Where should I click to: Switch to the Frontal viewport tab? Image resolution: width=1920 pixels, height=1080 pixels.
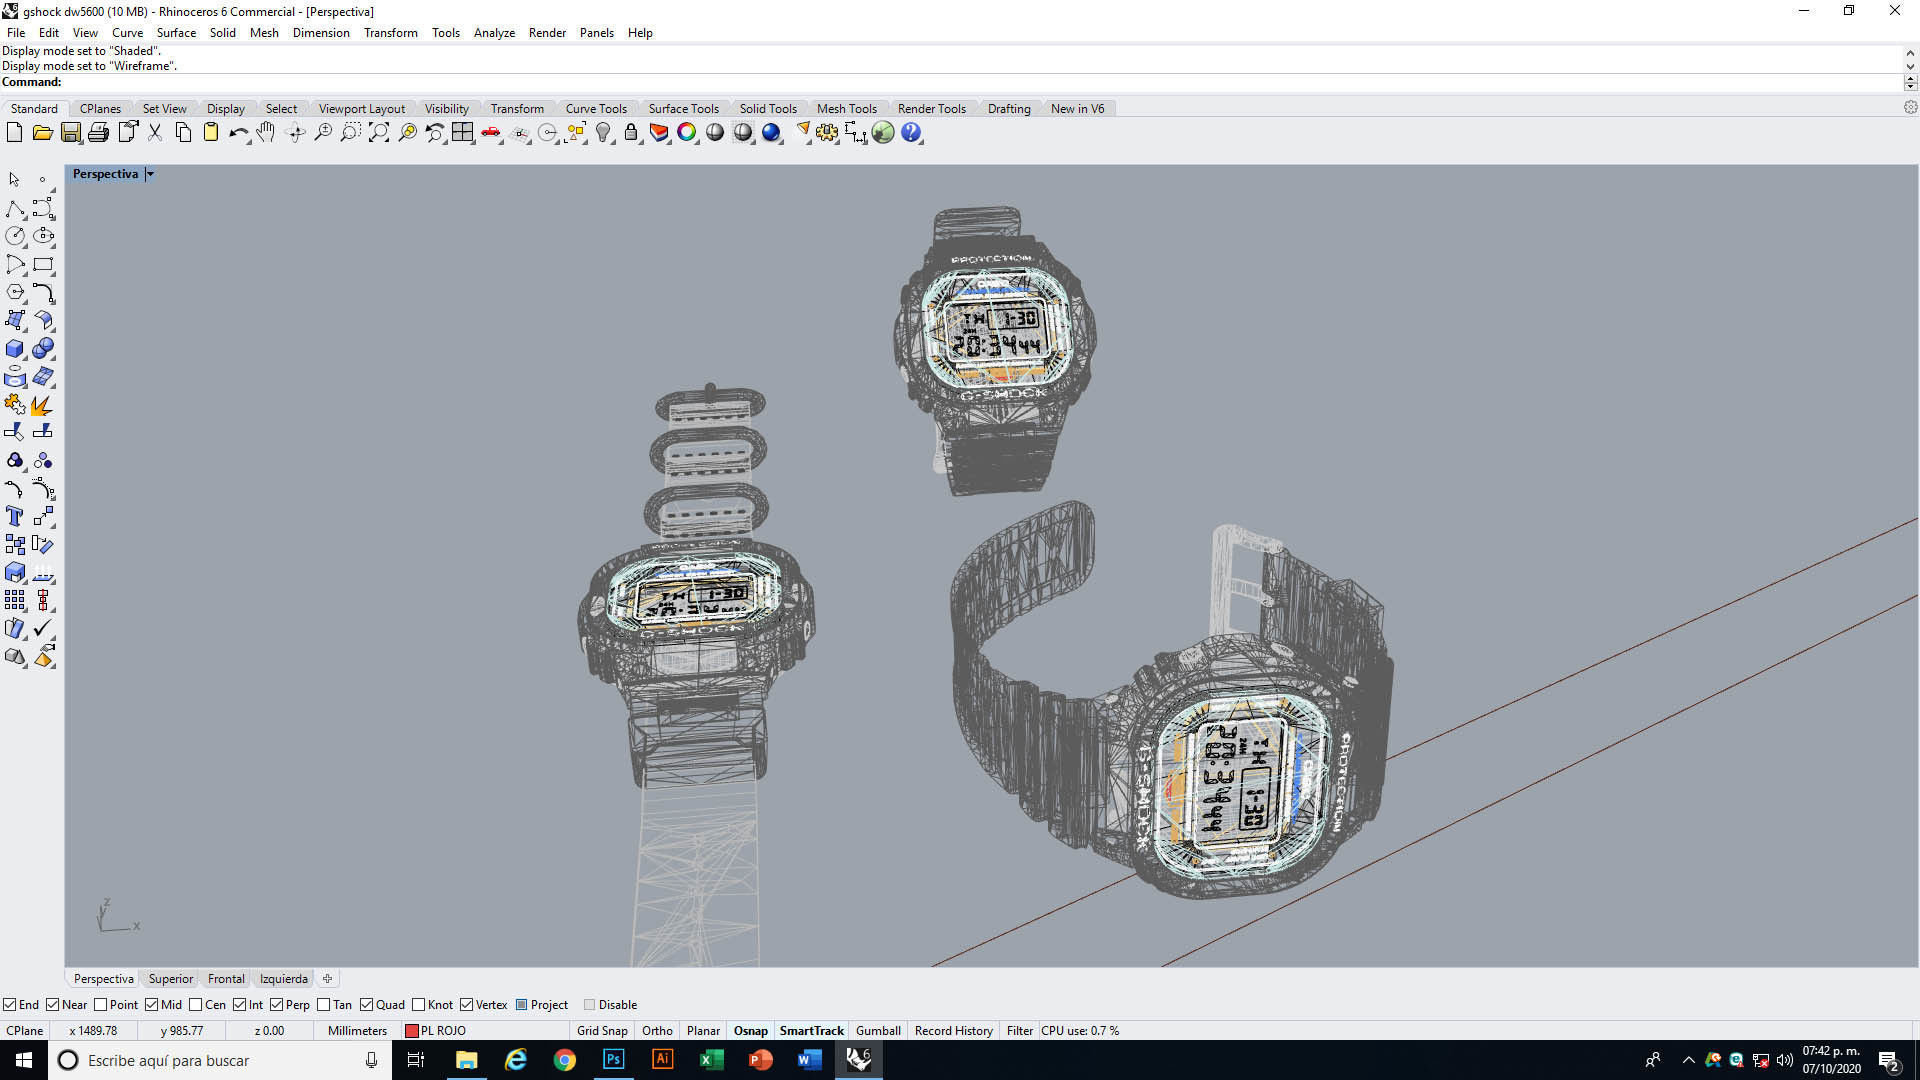(x=226, y=979)
